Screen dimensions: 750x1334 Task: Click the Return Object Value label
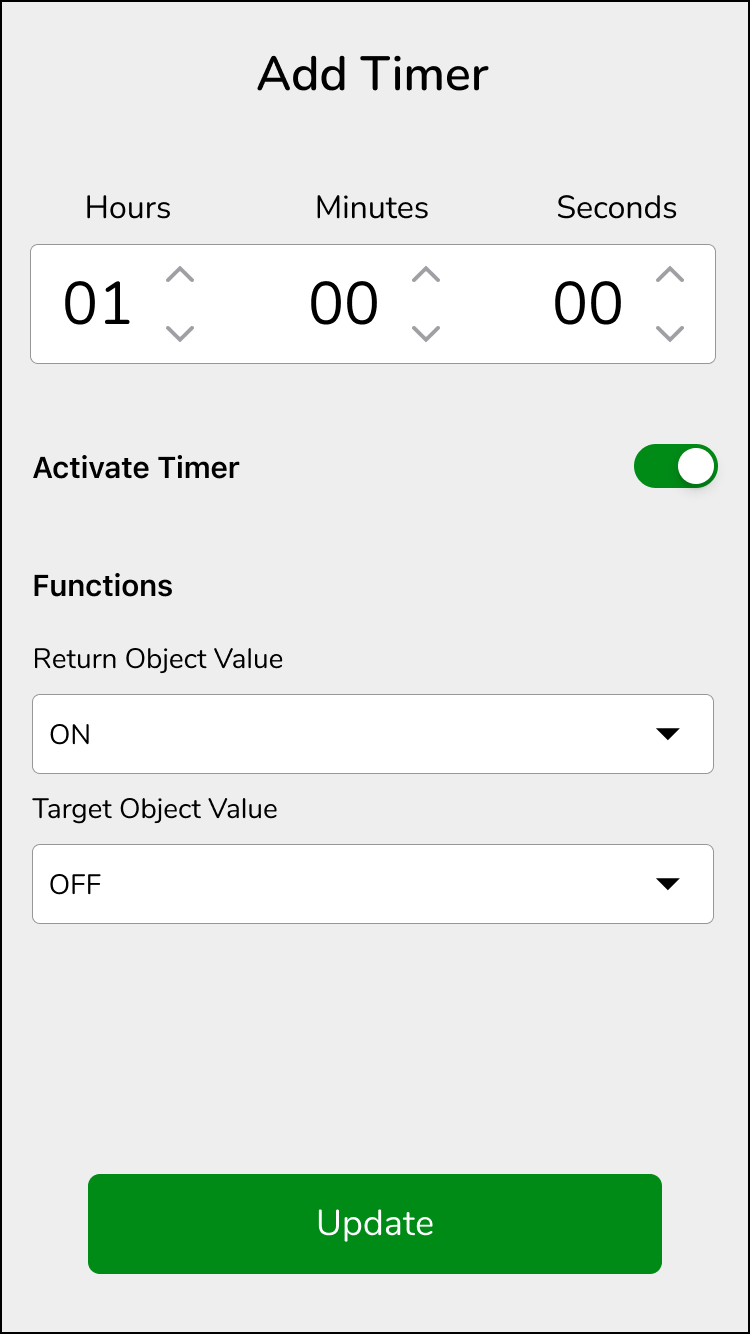158,659
